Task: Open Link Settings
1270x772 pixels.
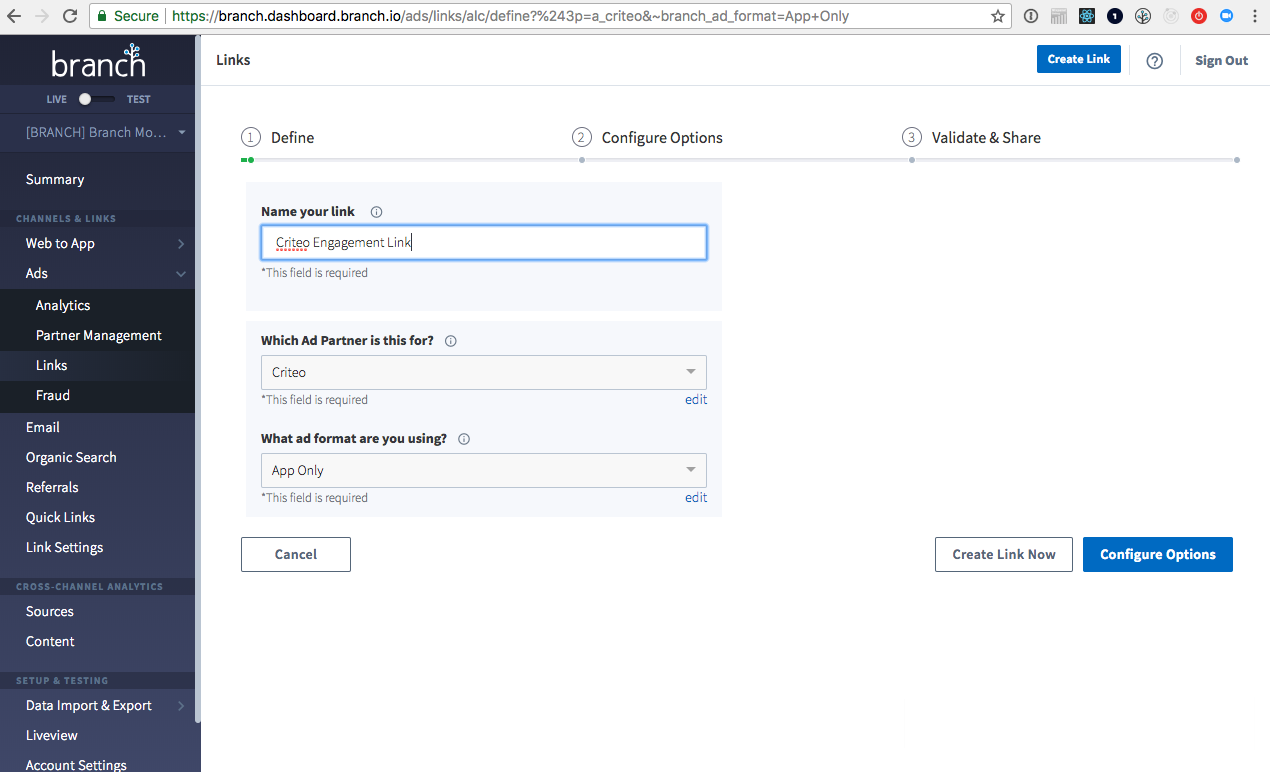Action: [x=64, y=547]
